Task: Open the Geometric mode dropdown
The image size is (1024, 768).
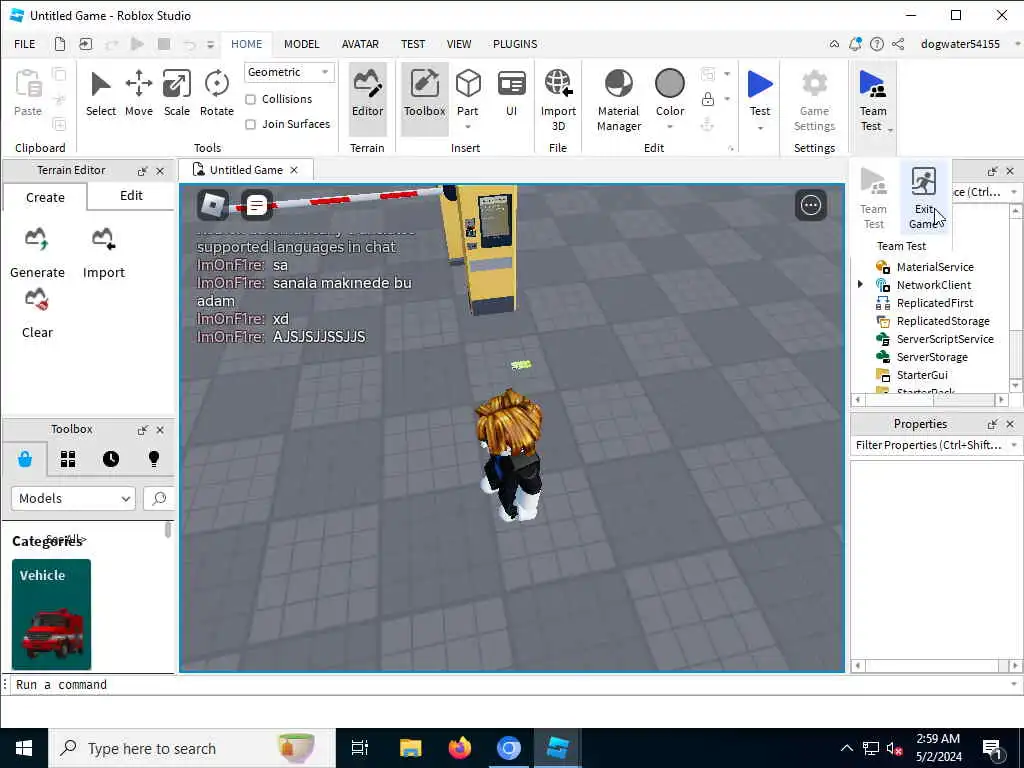Action: click(289, 72)
